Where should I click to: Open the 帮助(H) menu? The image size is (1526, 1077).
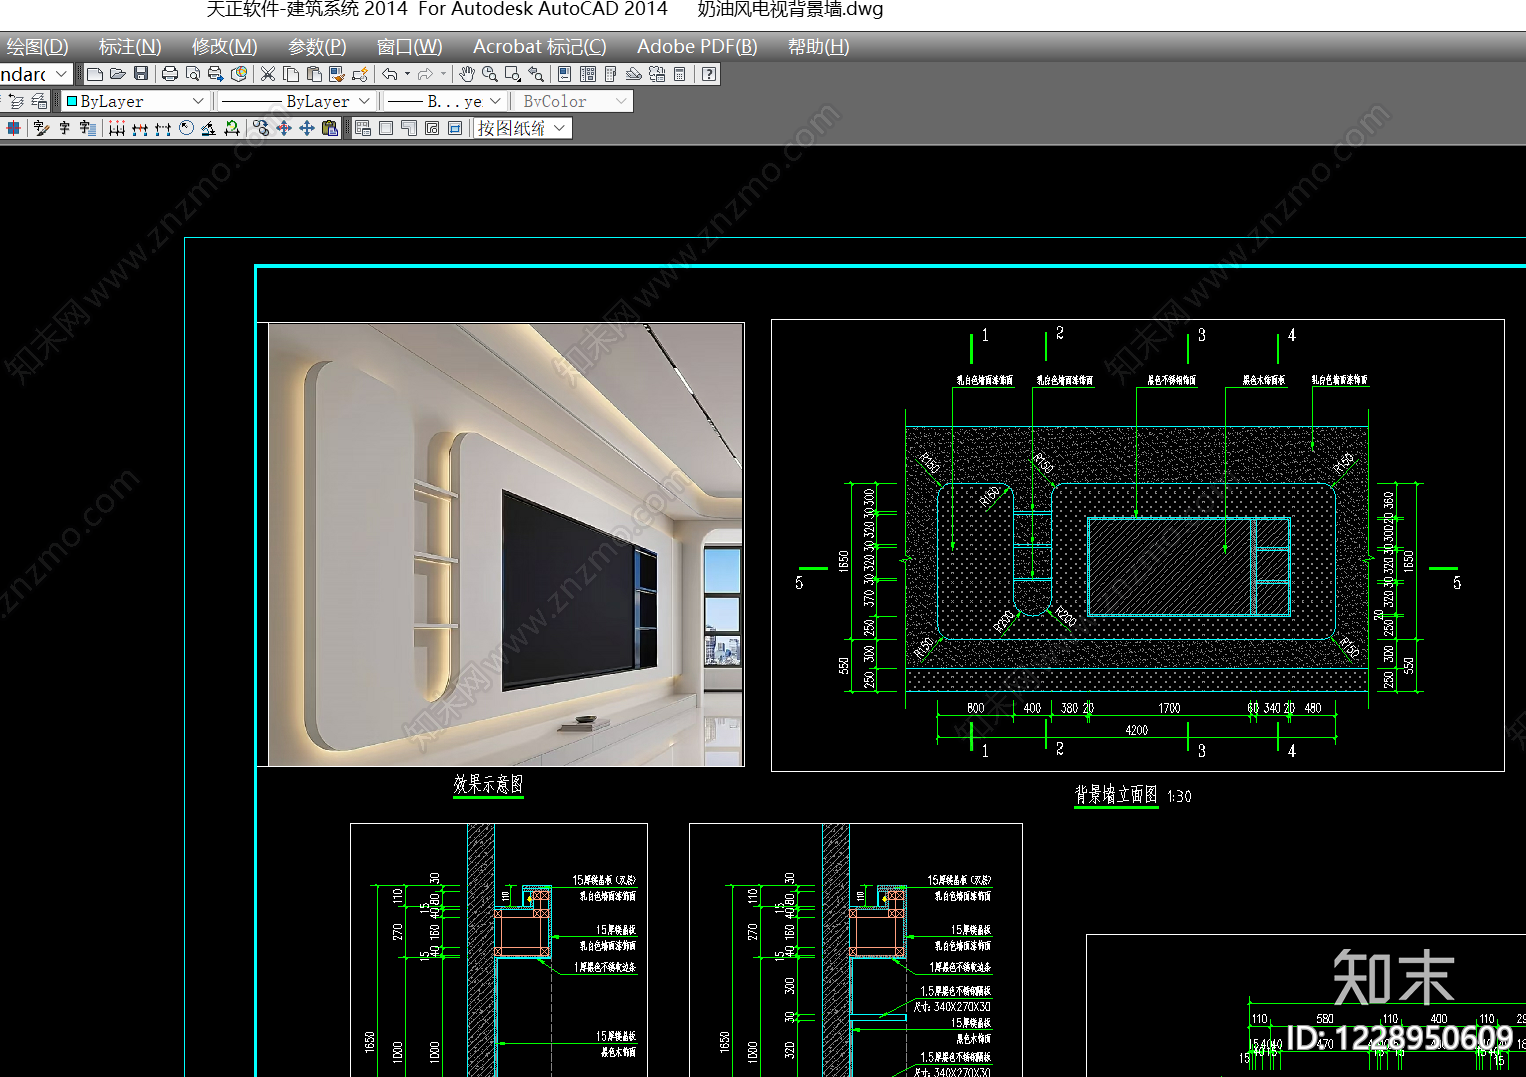click(x=818, y=47)
